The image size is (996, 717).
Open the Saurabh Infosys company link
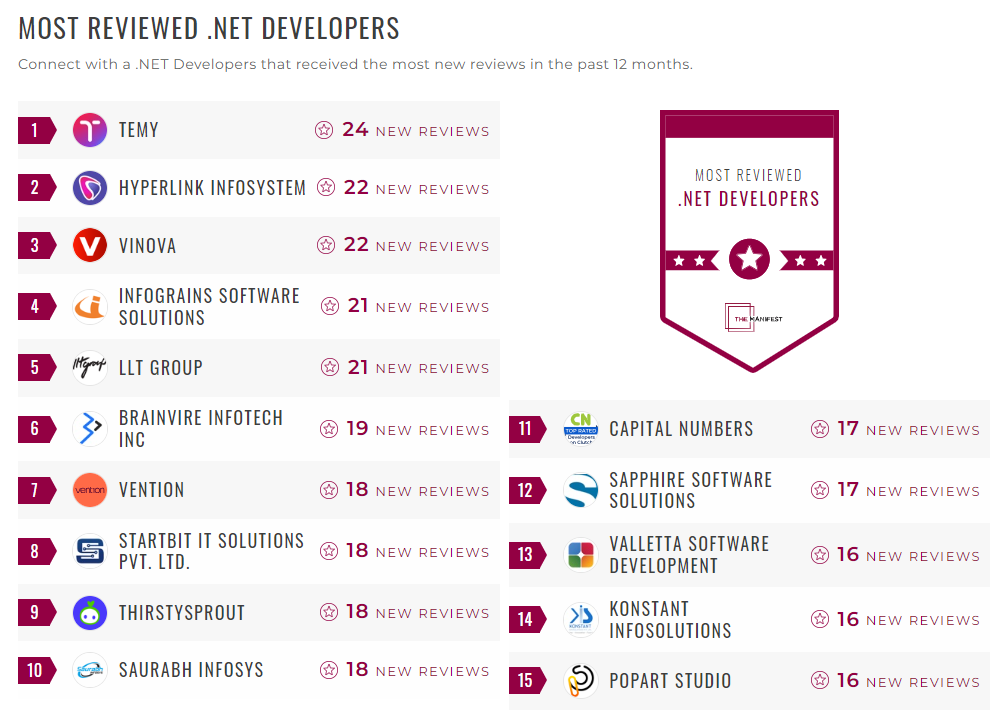click(x=191, y=670)
